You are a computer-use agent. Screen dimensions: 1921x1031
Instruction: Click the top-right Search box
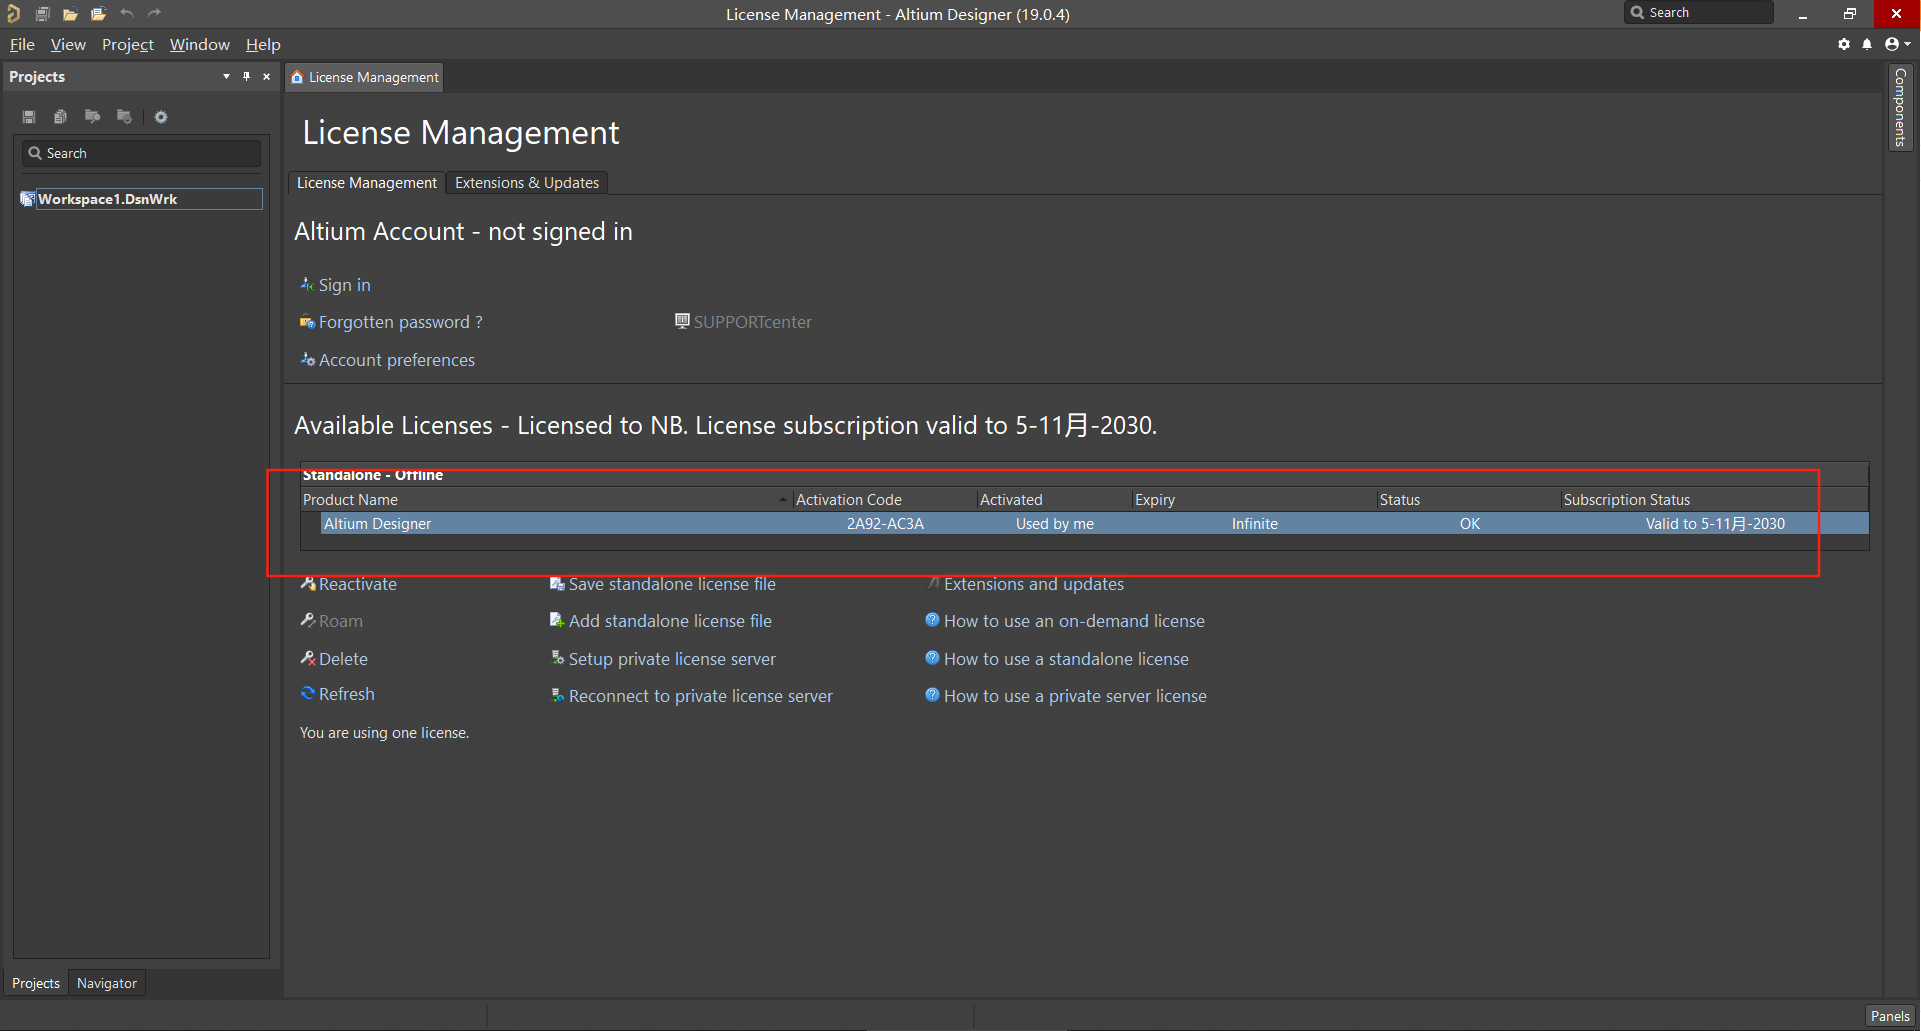click(x=1699, y=12)
